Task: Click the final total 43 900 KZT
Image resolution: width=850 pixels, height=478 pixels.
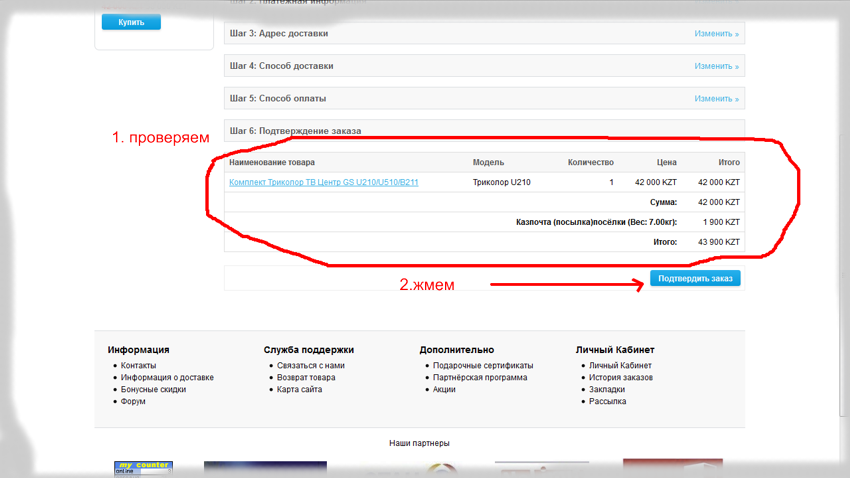Action: click(x=719, y=242)
